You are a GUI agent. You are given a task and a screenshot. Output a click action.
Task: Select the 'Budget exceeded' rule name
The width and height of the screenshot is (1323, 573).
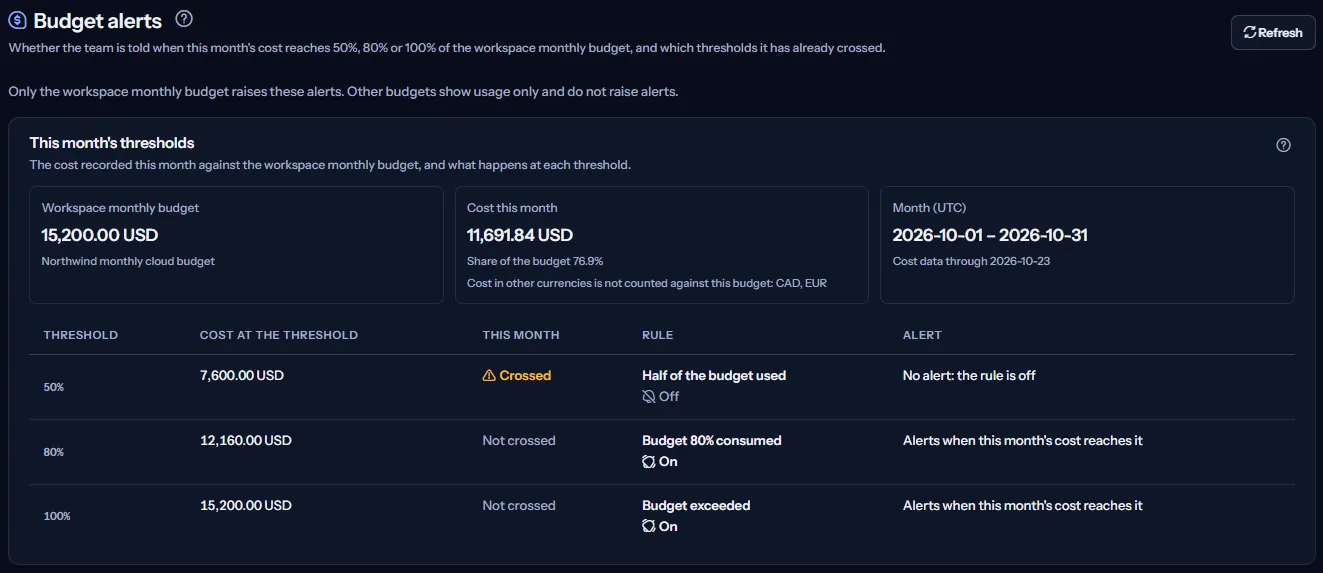(696, 506)
